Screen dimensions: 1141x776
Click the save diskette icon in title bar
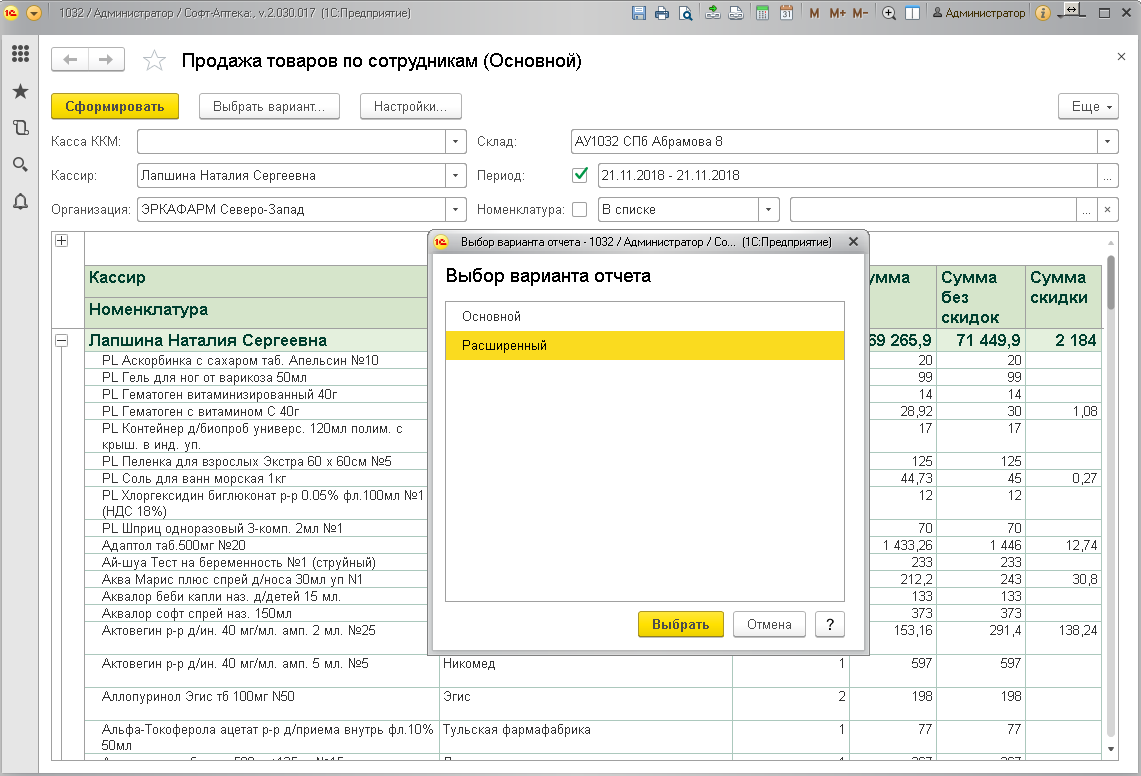tap(639, 13)
